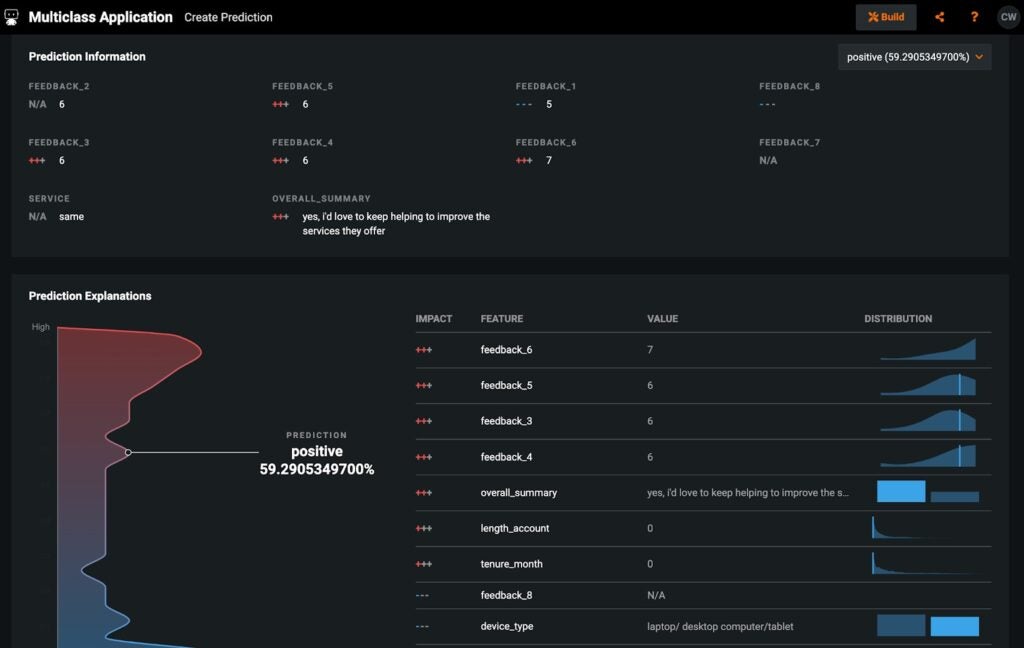Click the Build button

886,17
